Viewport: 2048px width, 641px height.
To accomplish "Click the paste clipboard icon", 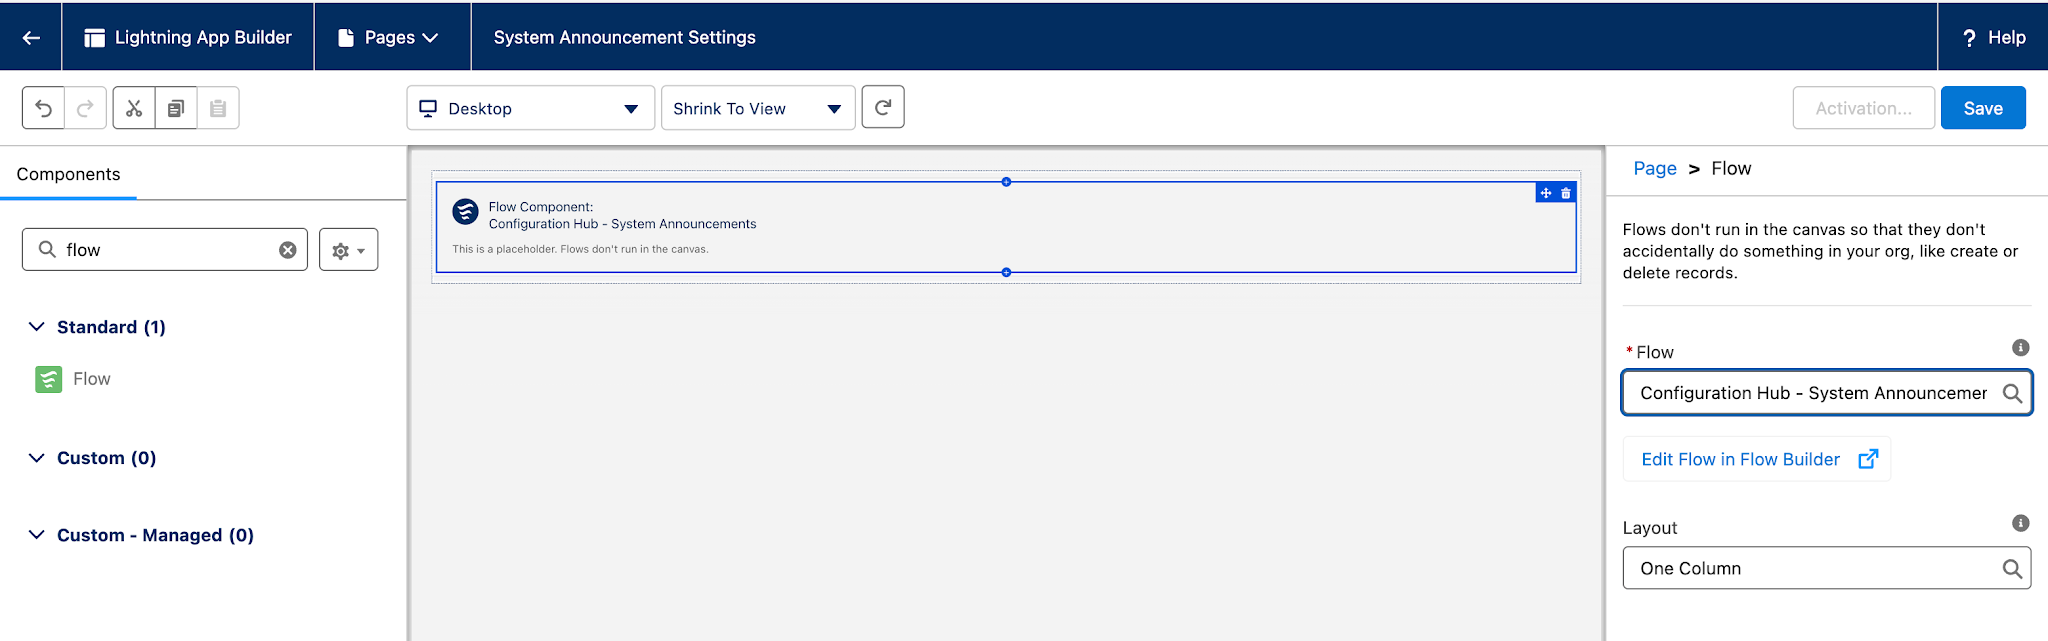I will coord(218,108).
